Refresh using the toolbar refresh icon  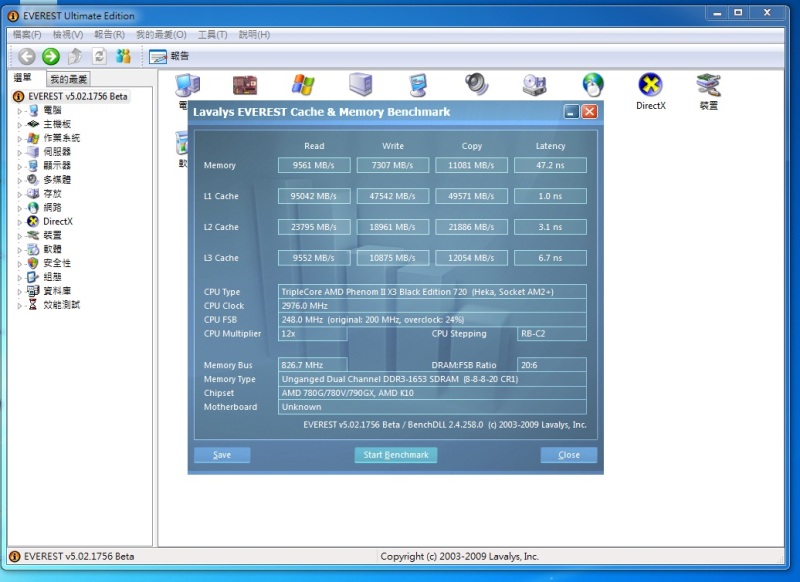99,56
